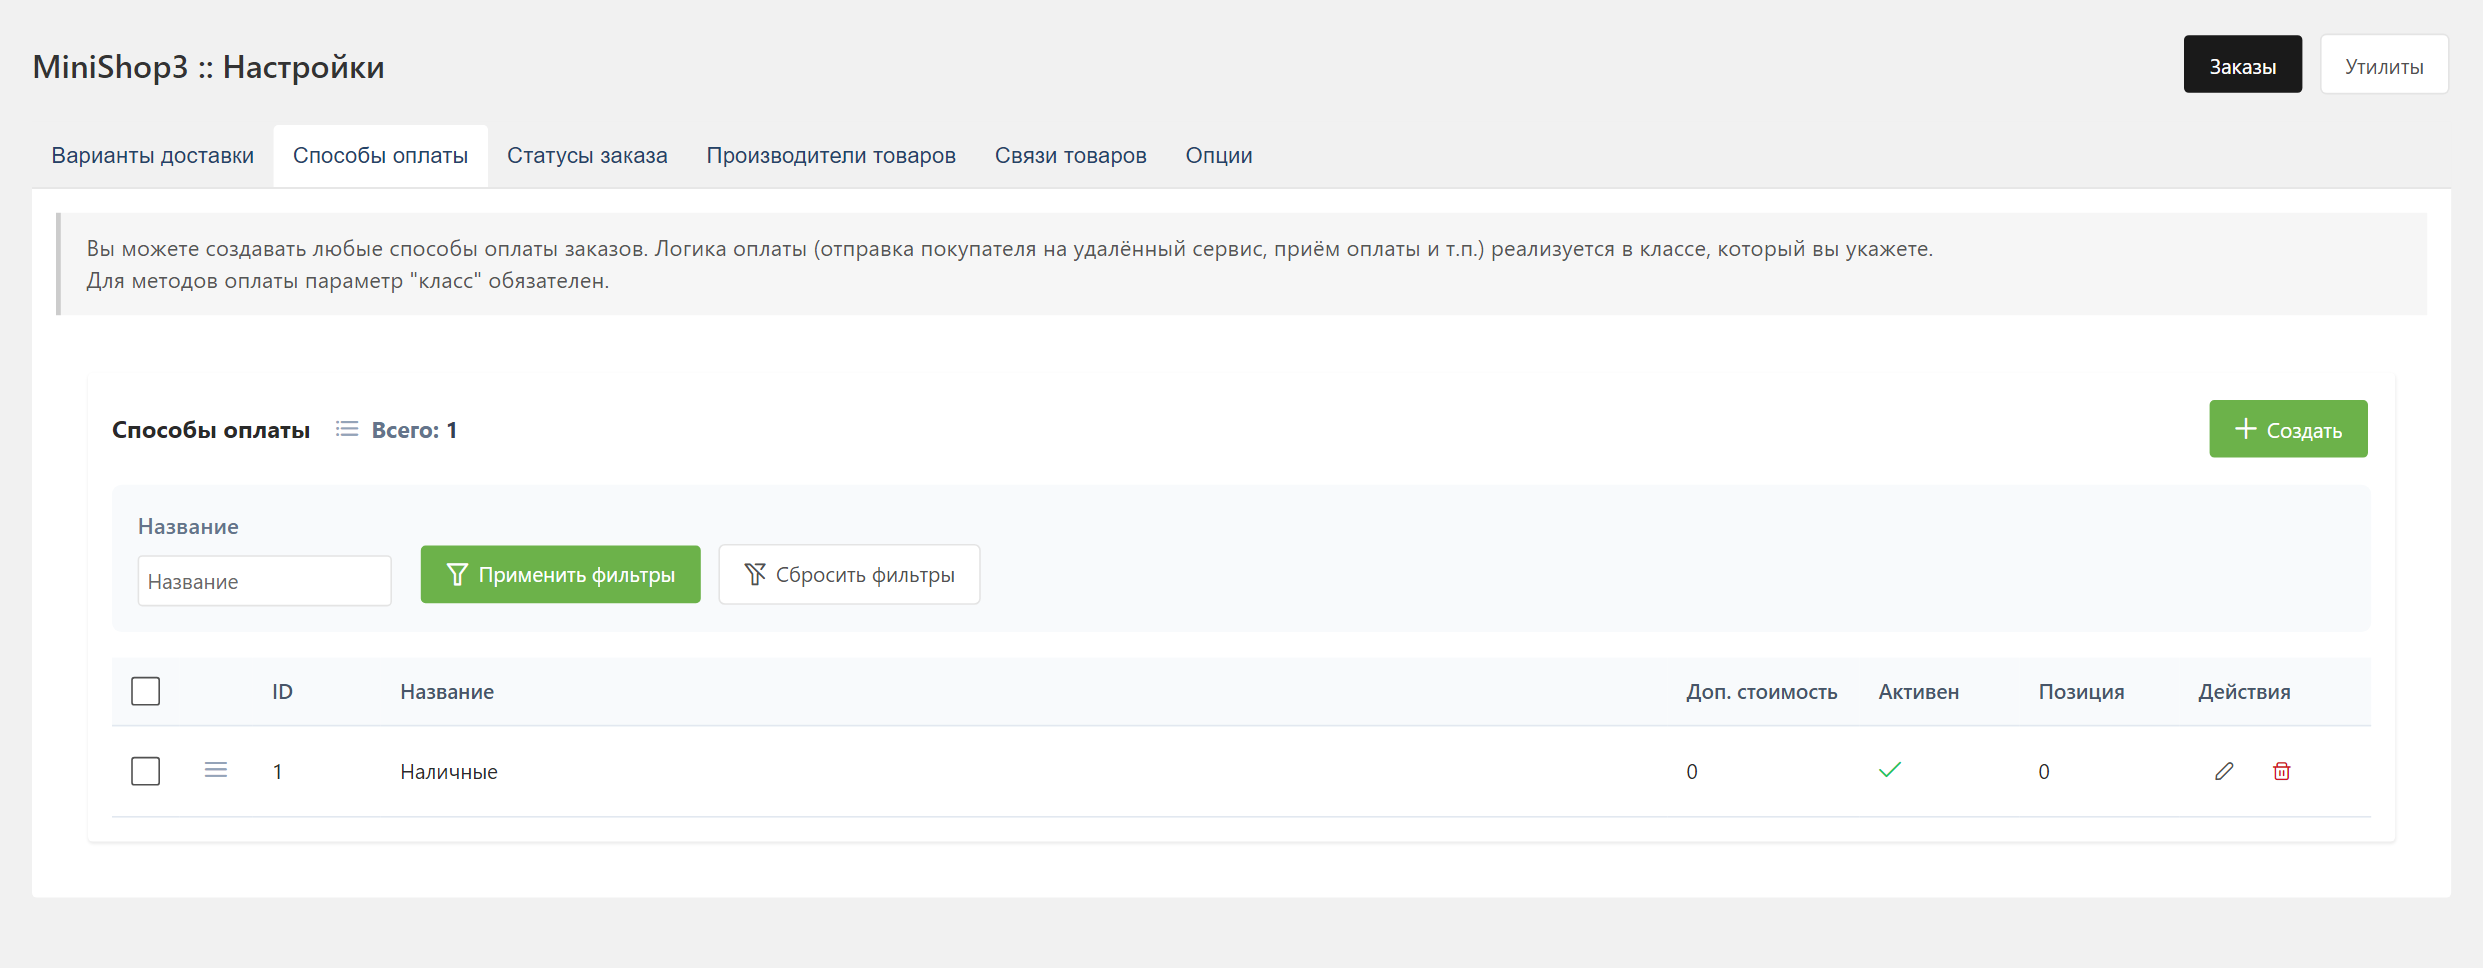Click the ID value 1 in the Наличные row
2483x968 pixels.
[x=278, y=772]
